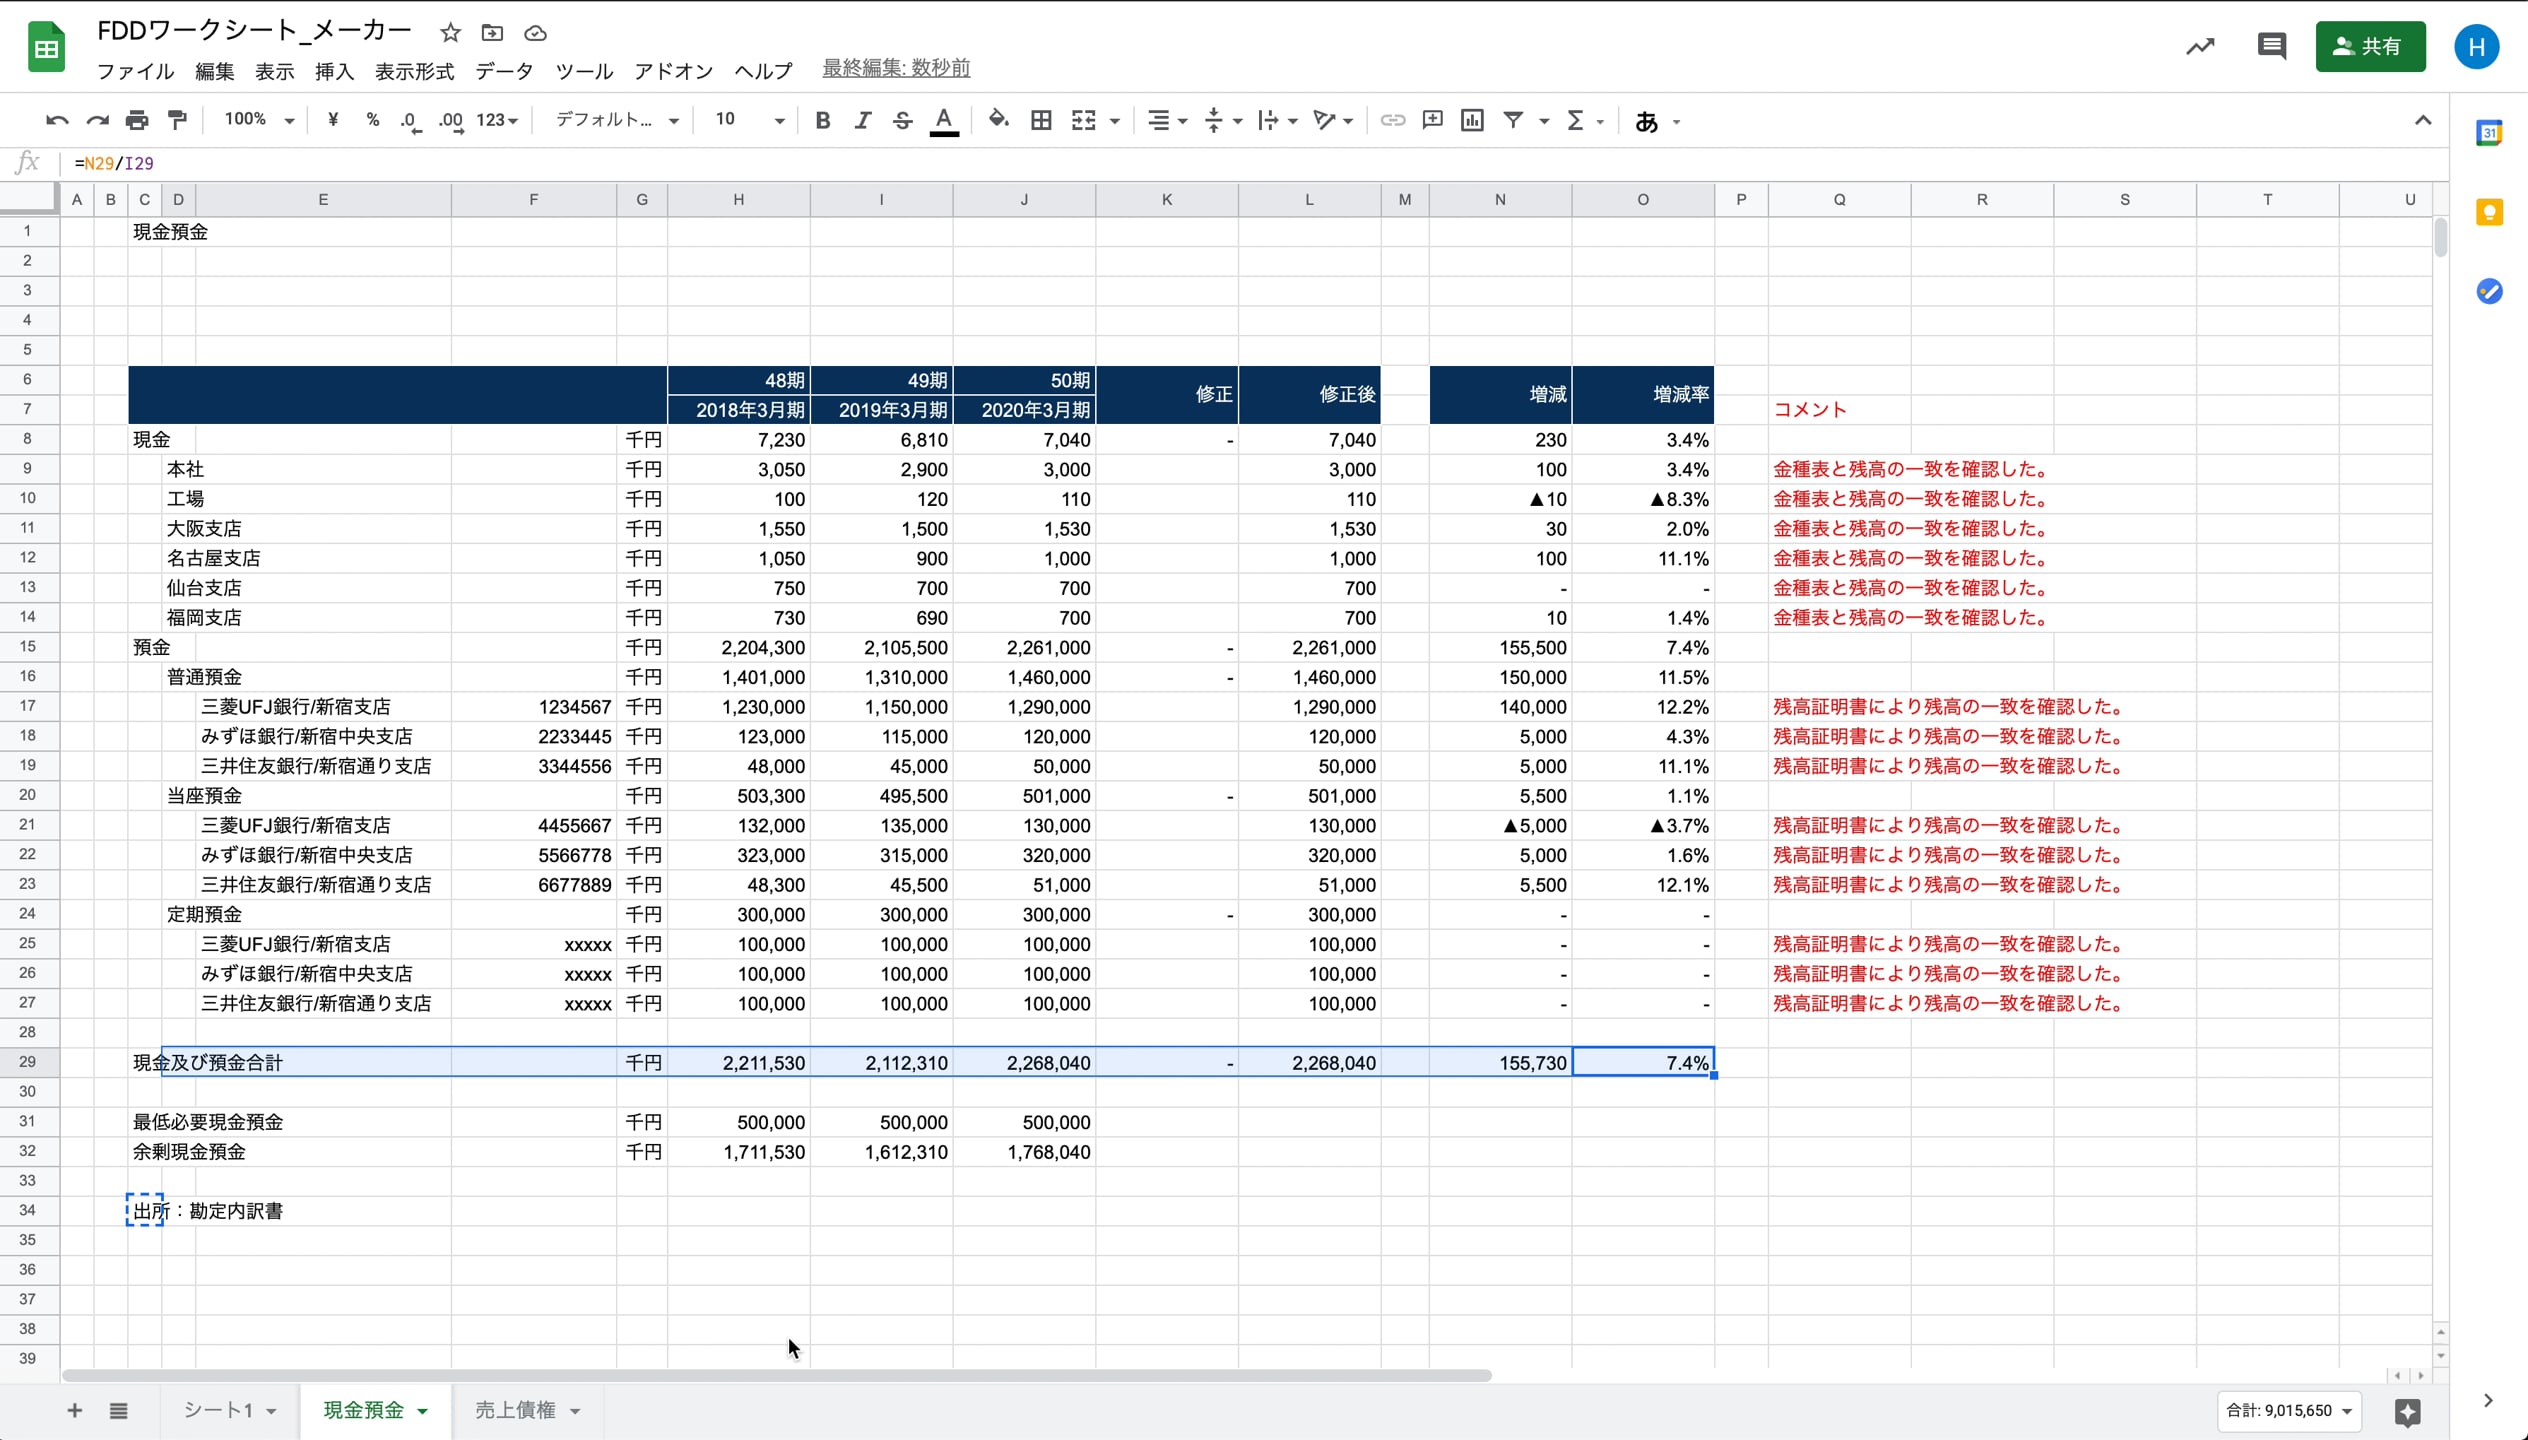Toggle strikethrough formatting
The height and width of the screenshot is (1440, 2528).
tap(902, 120)
